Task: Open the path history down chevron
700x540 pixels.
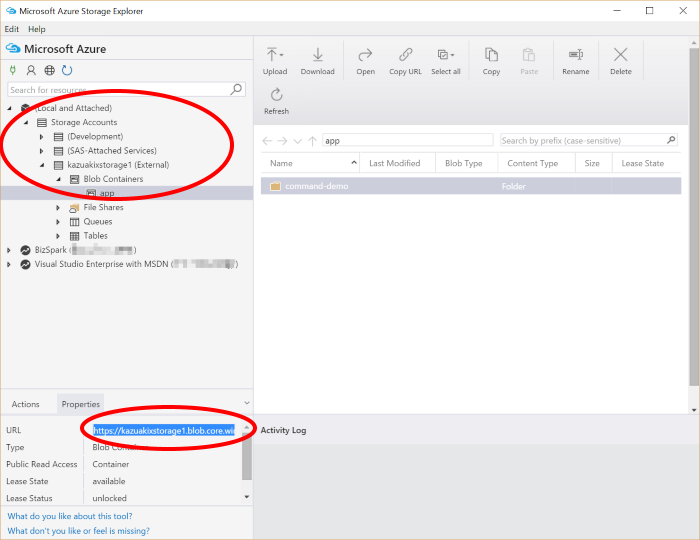Action: [x=297, y=141]
